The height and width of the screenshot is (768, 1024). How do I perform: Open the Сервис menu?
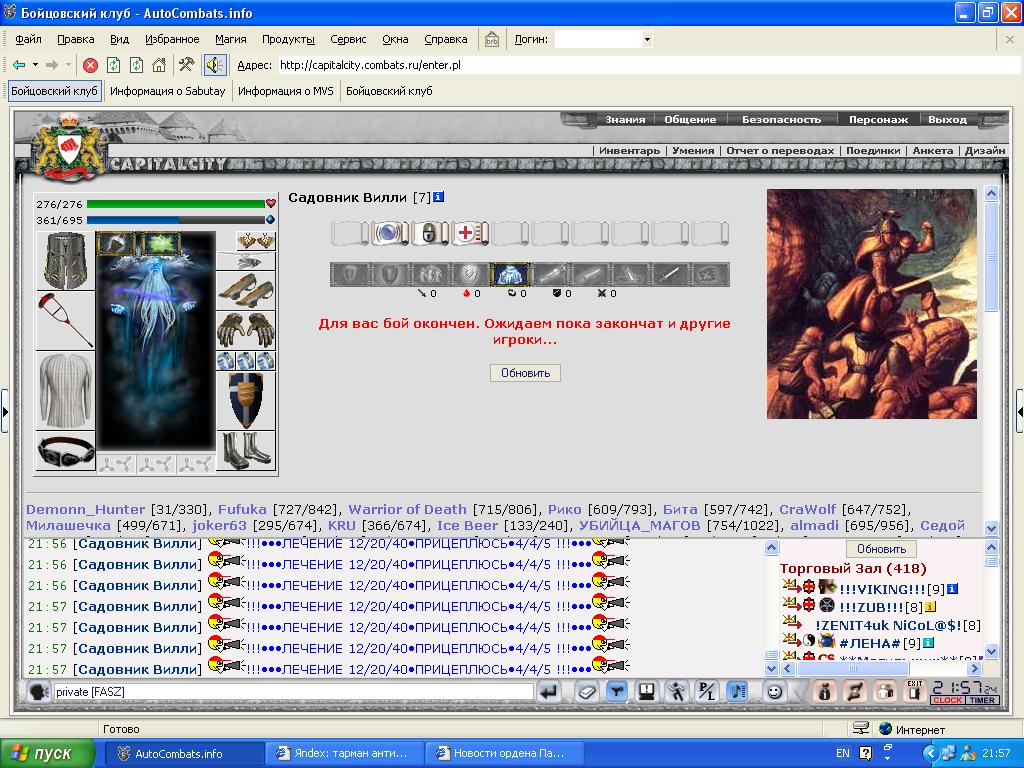348,39
